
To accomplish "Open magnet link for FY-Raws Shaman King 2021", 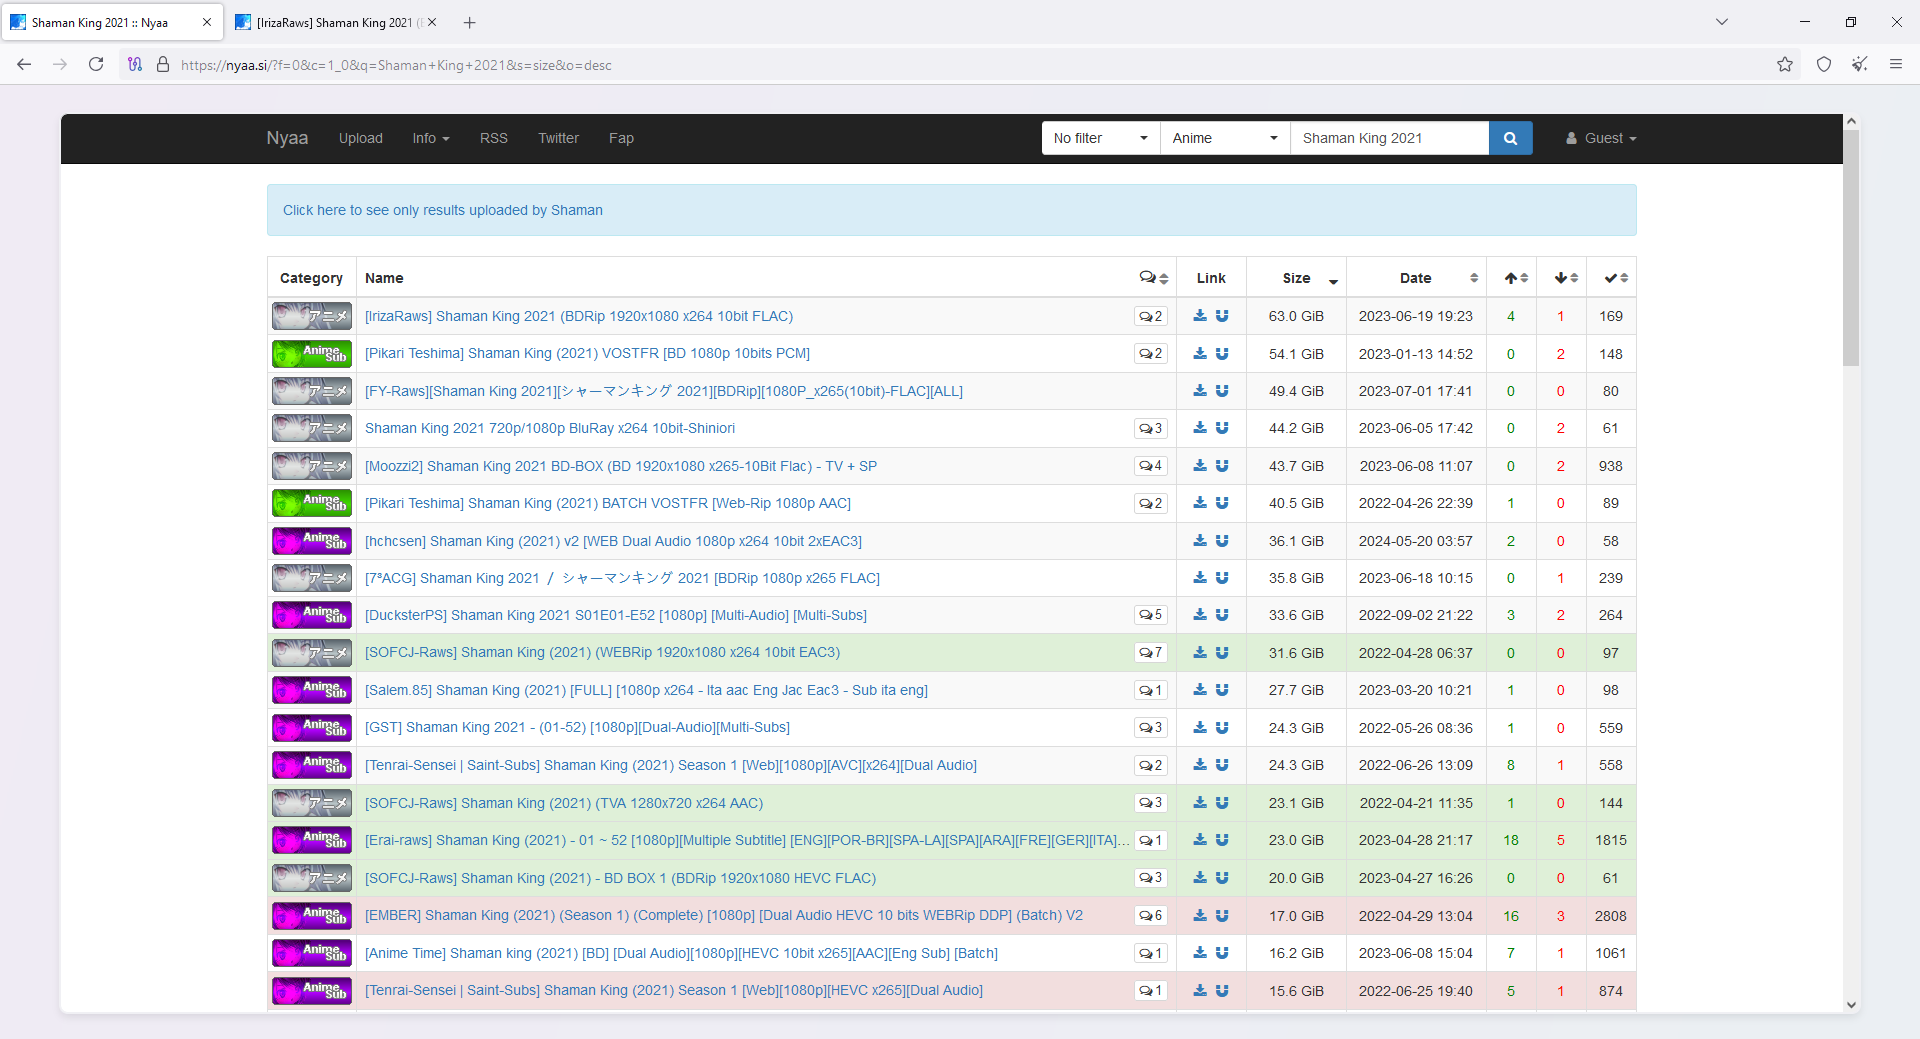I will [1222, 391].
